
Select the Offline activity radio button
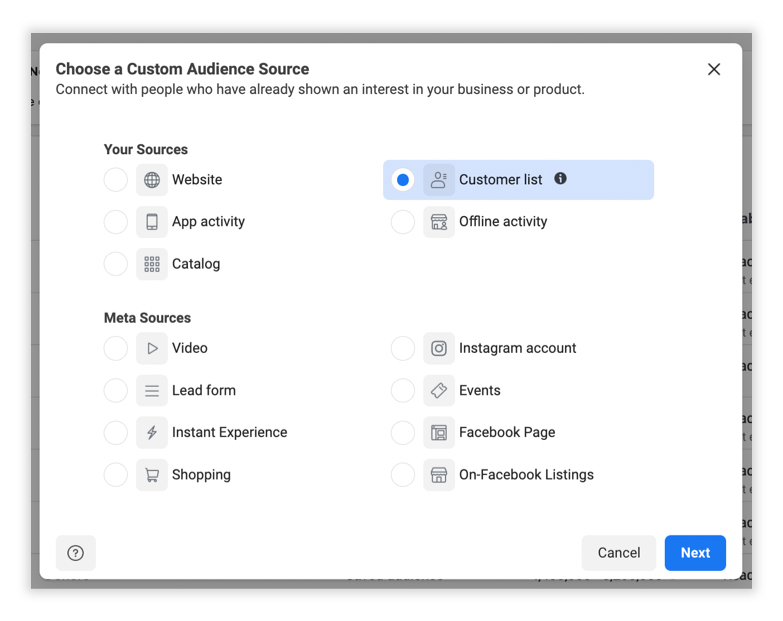pyautogui.click(x=402, y=222)
